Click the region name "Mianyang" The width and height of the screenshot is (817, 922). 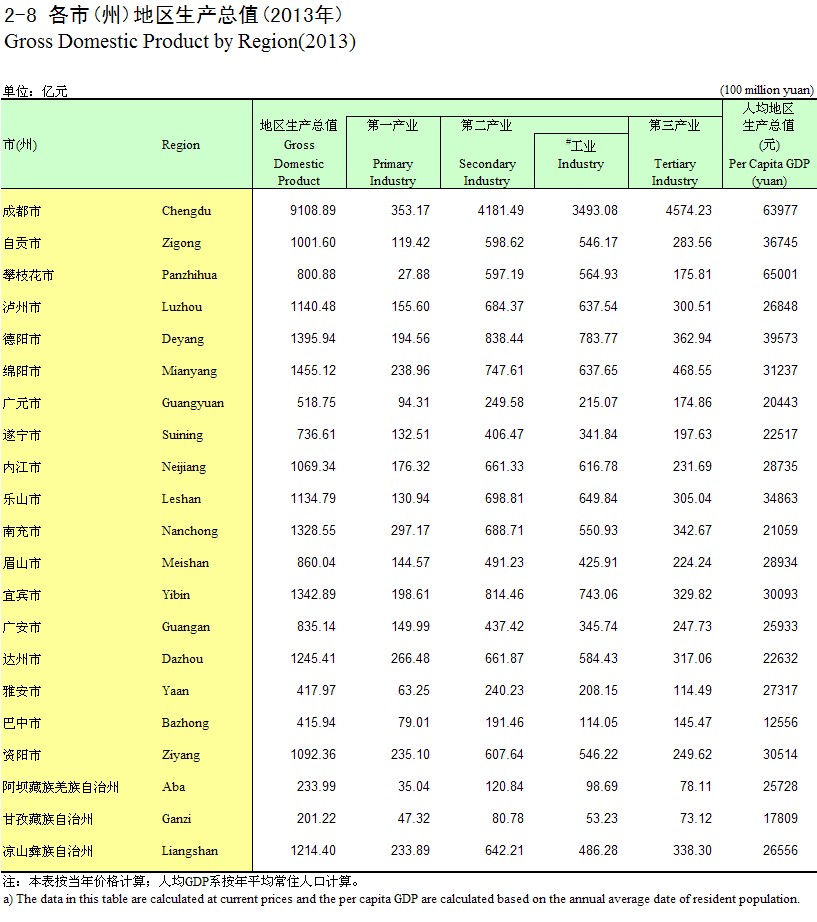tap(189, 371)
